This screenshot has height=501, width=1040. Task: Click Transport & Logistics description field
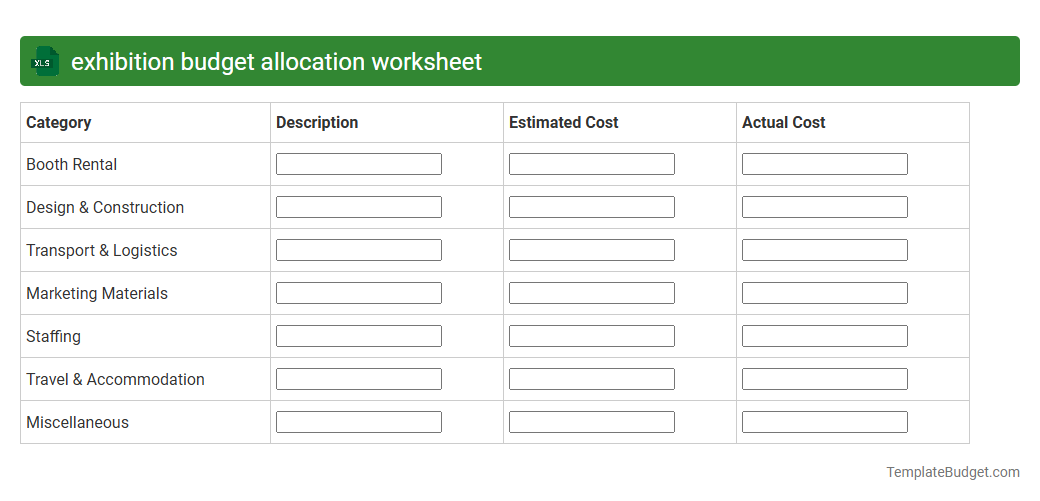tap(359, 250)
